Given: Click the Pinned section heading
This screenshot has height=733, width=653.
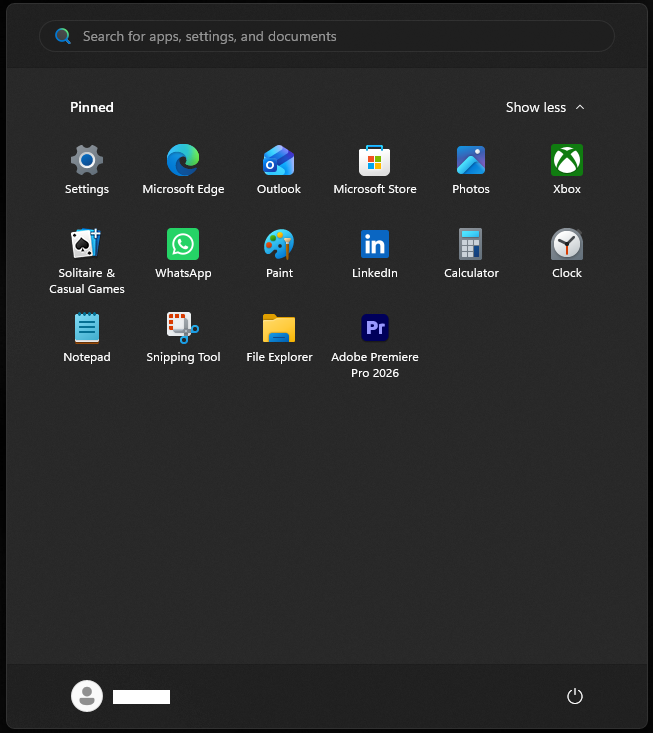Looking at the screenshot, I should click(x=92, y=108).
